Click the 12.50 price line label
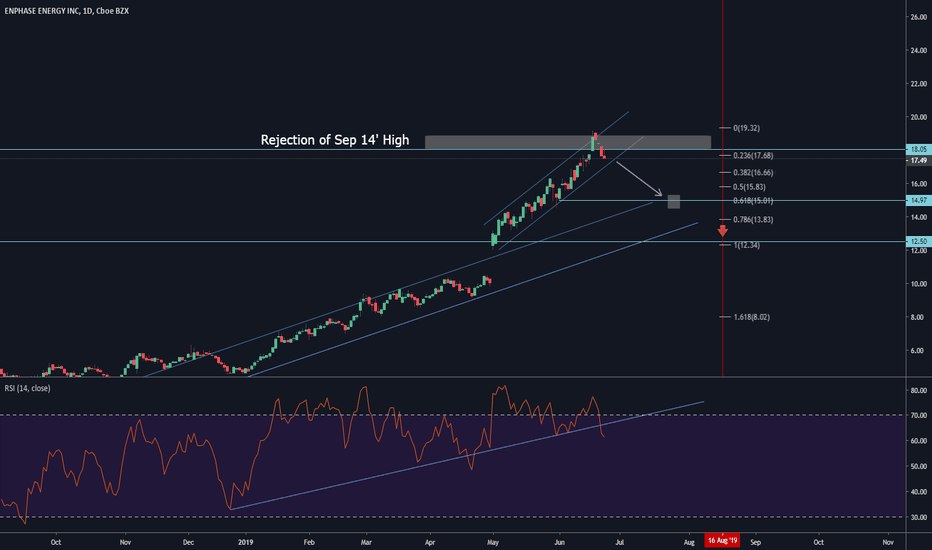This screenshot has width=932, height=550. [918, 241]
